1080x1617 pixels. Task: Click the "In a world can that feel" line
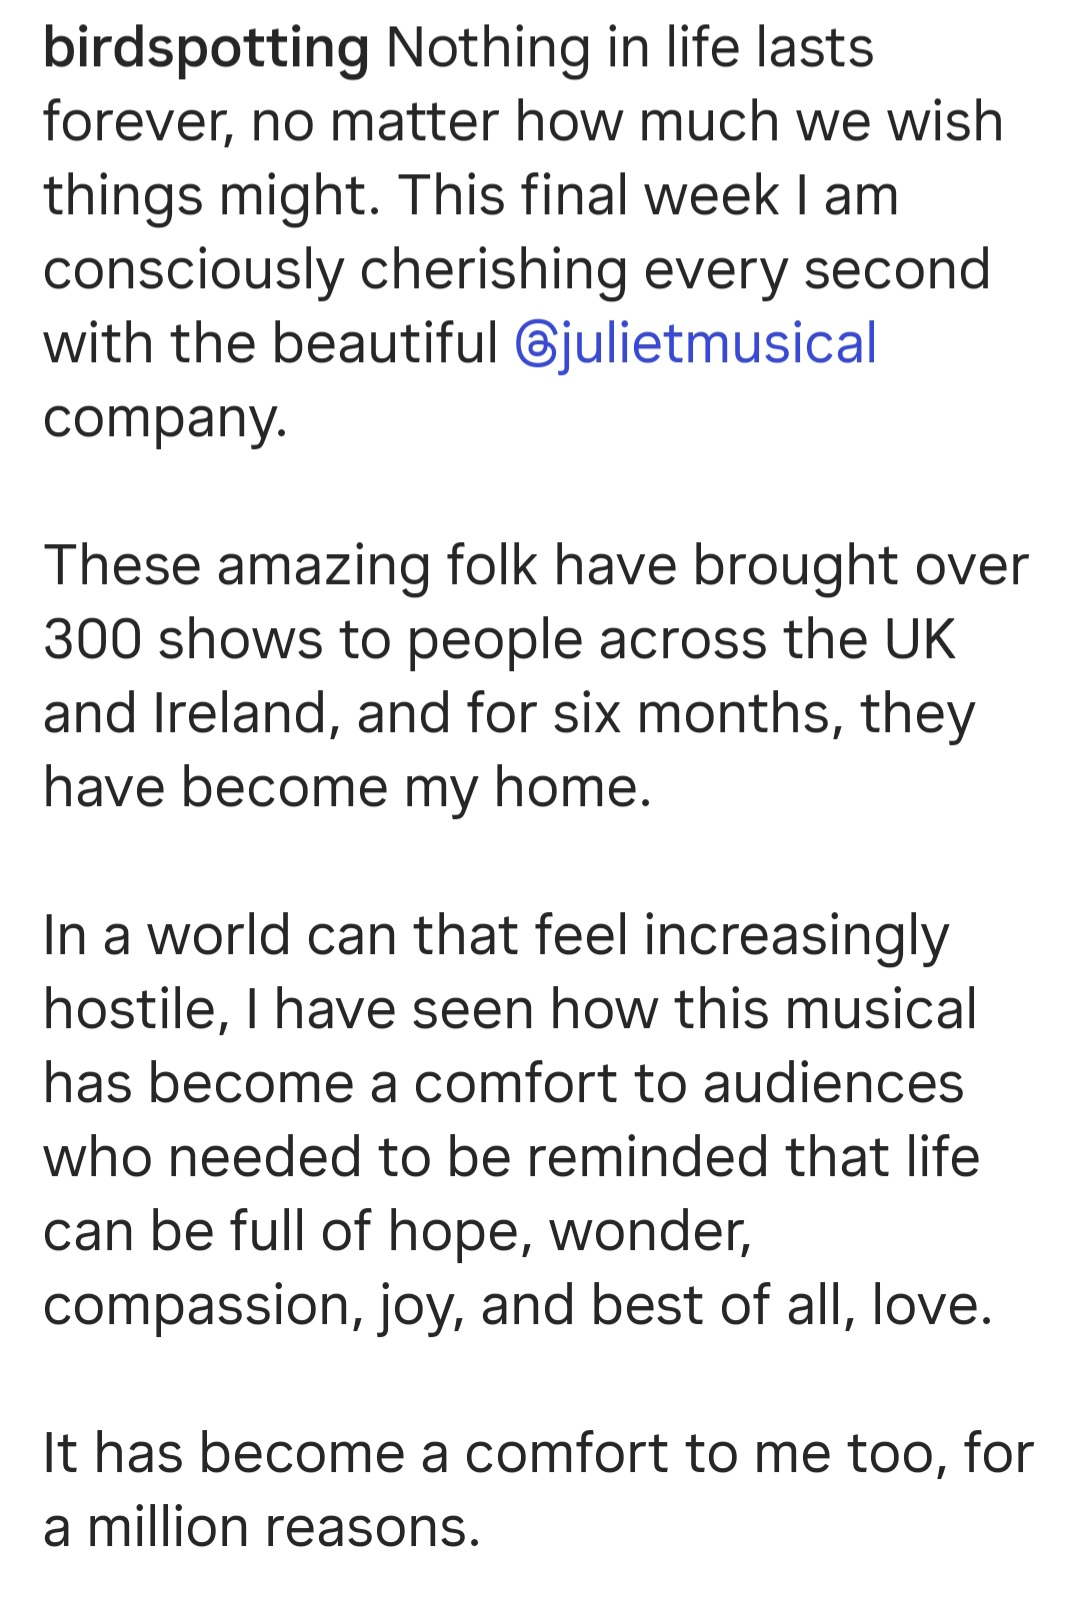click(x=496, y=936)
